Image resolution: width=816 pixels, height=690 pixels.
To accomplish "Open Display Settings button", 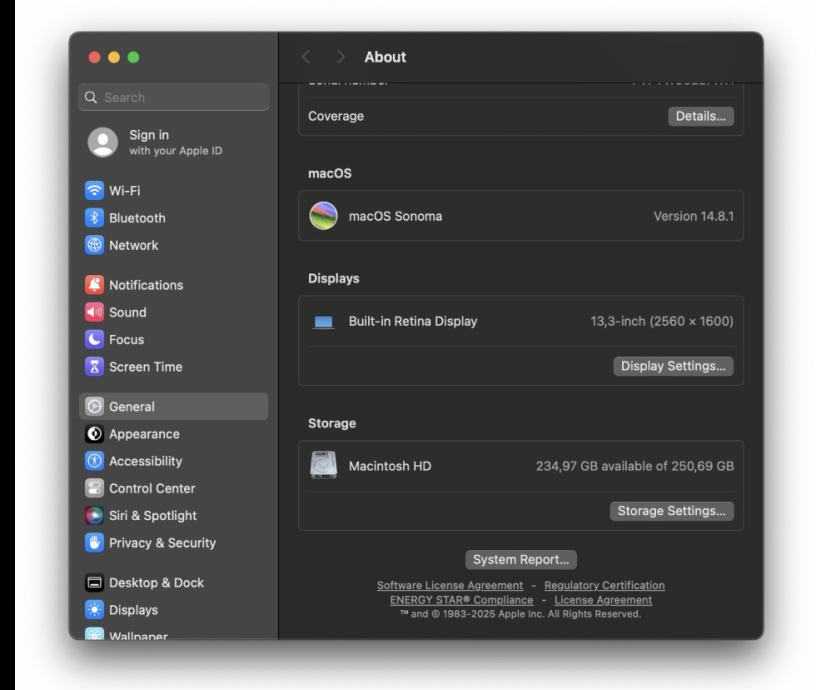I will click(x=673, y=366).
